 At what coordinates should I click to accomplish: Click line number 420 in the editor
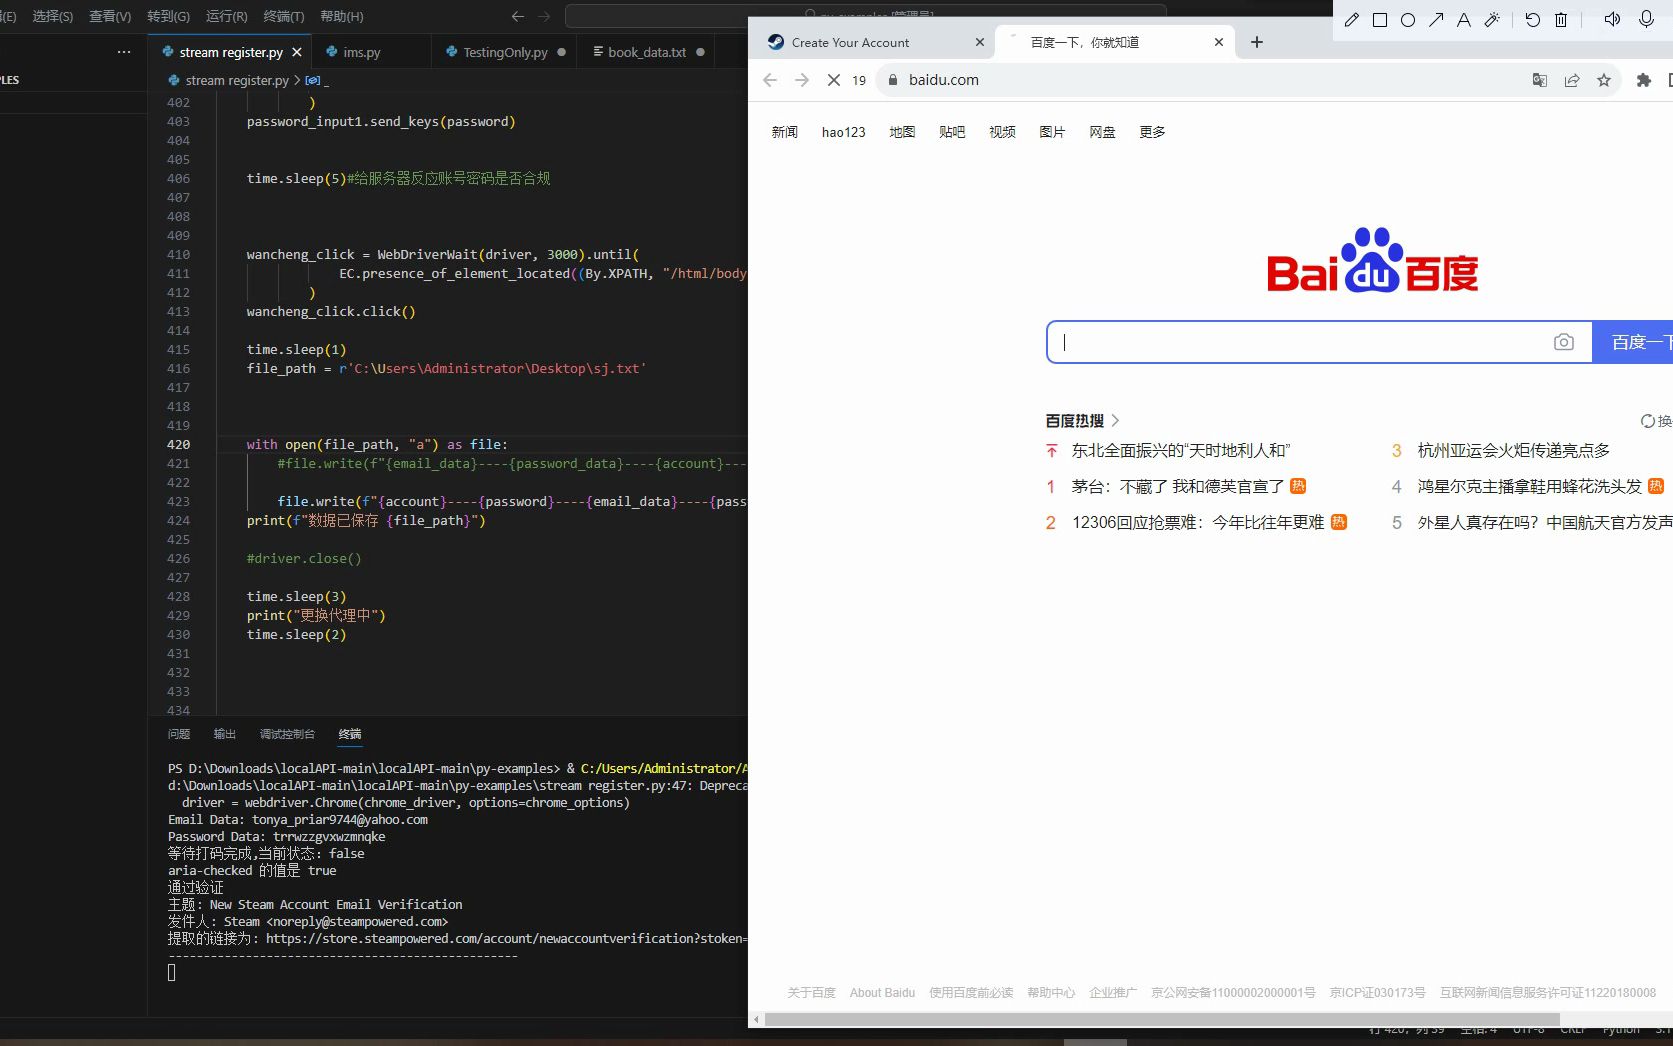pos(178,444)
